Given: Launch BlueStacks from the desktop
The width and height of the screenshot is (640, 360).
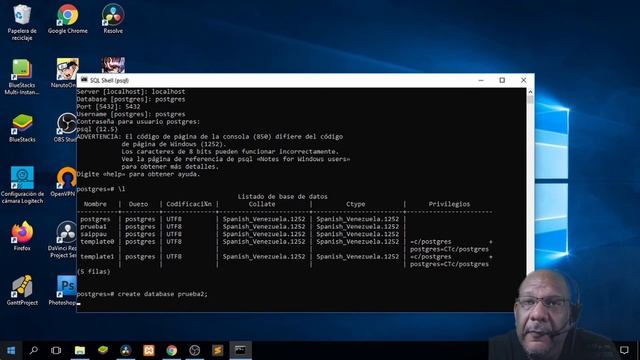Looking at the screenshot, I should click(x=22, y=128).
